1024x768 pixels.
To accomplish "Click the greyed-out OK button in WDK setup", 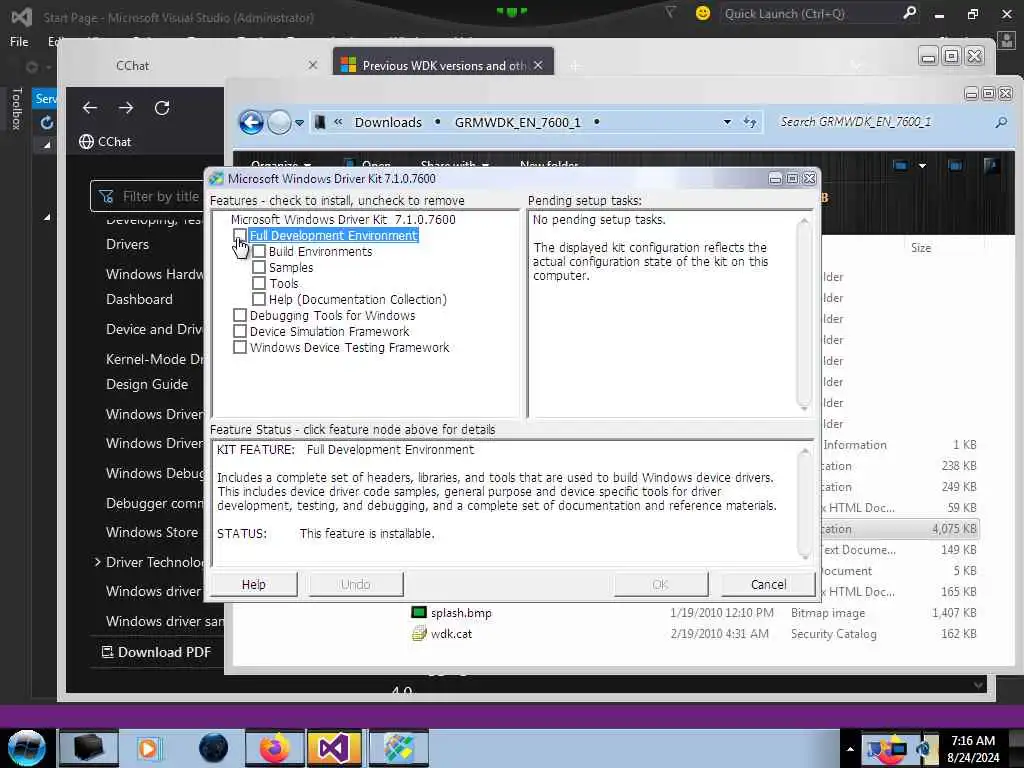I will [660, 584].
